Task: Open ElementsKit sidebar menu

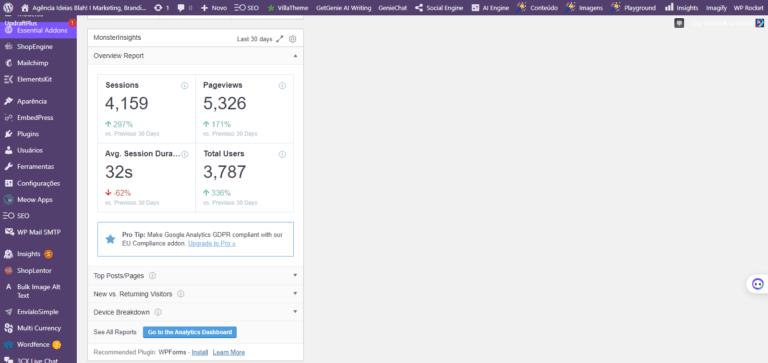Action: click(x=38, y=79)
